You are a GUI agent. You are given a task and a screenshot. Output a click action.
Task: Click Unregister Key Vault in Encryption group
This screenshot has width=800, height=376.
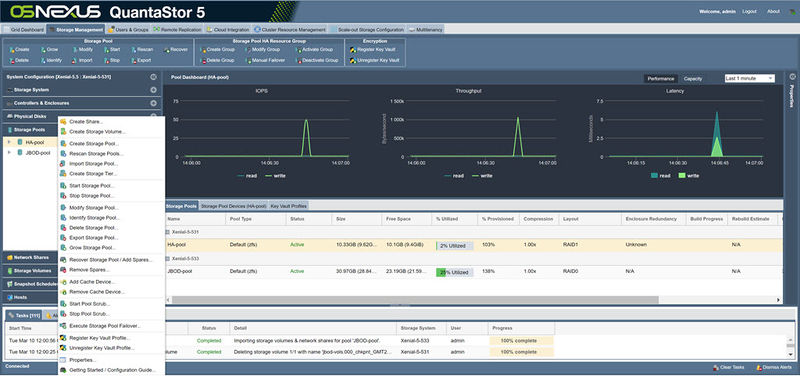374,60
